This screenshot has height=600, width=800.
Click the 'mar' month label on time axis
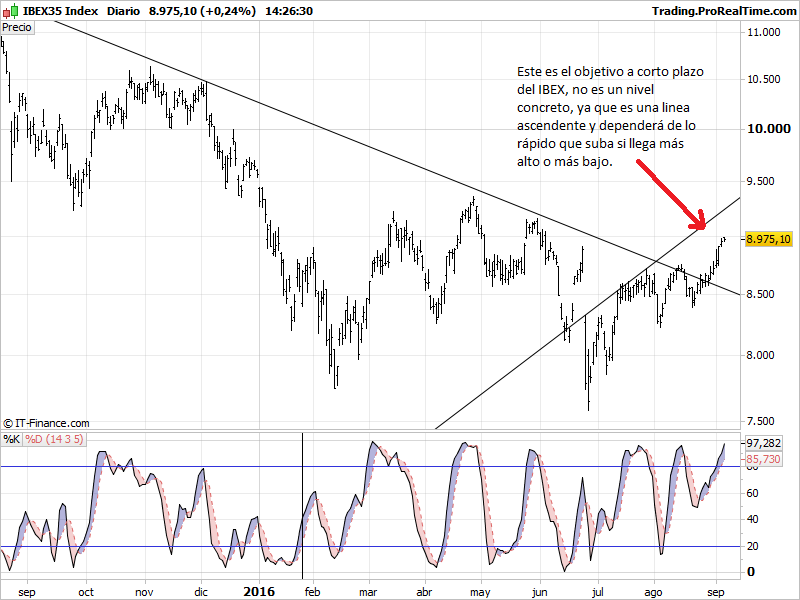[x=367, y=591]
